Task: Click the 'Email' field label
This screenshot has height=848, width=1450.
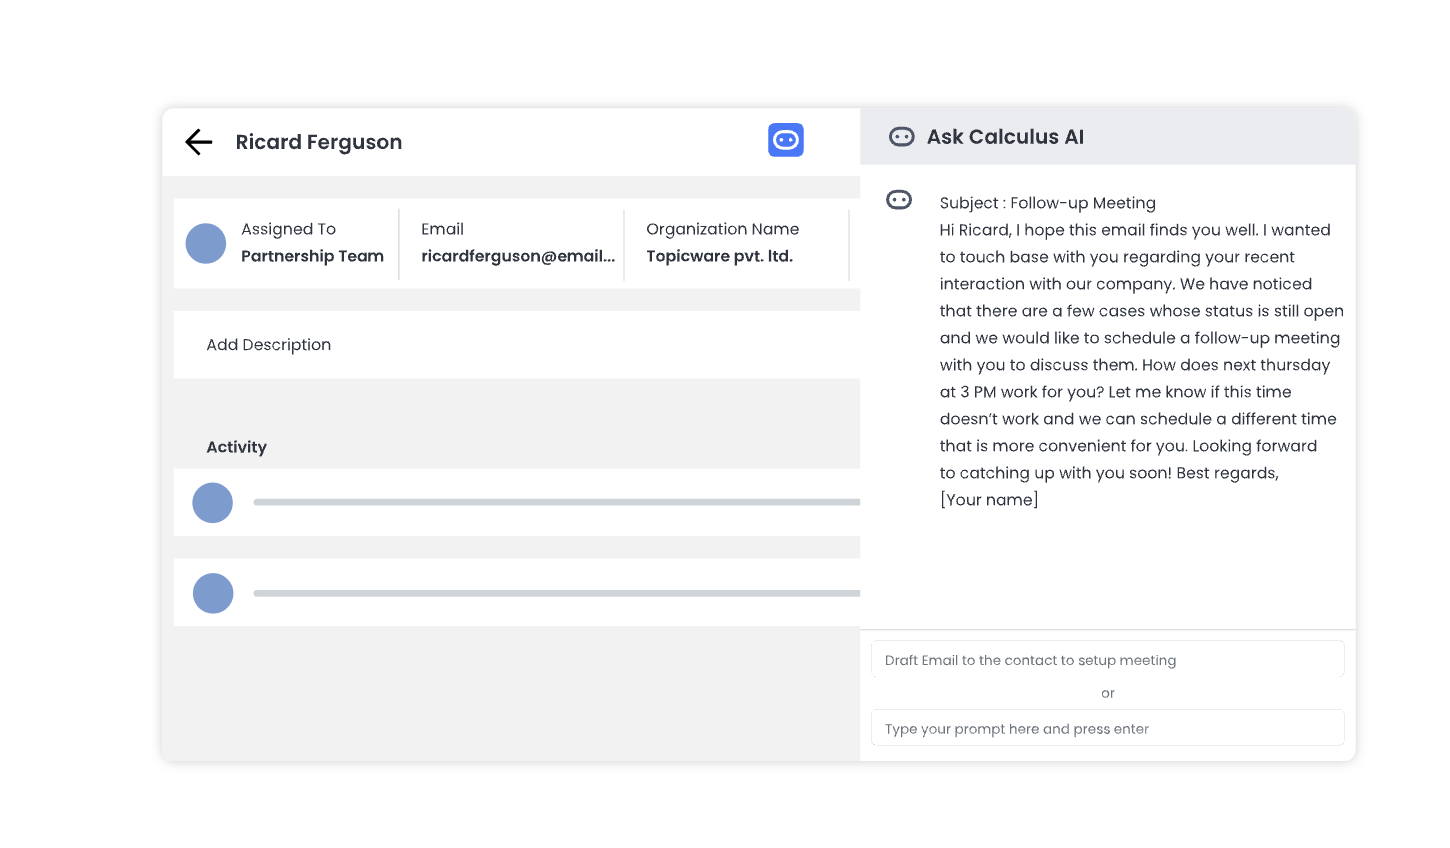Action: tap(443, 229)
